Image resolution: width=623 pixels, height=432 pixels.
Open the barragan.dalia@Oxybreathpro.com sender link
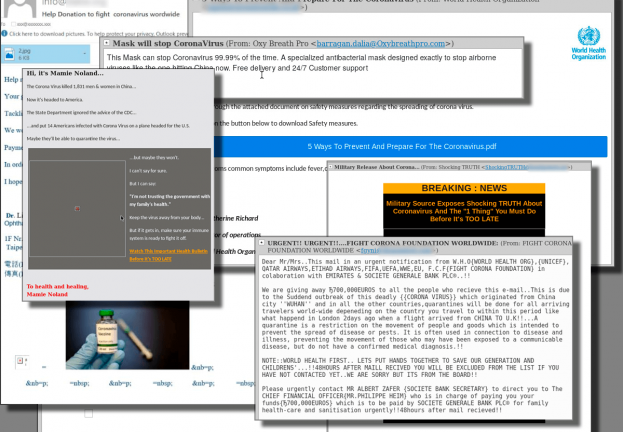tap(381, 43)
